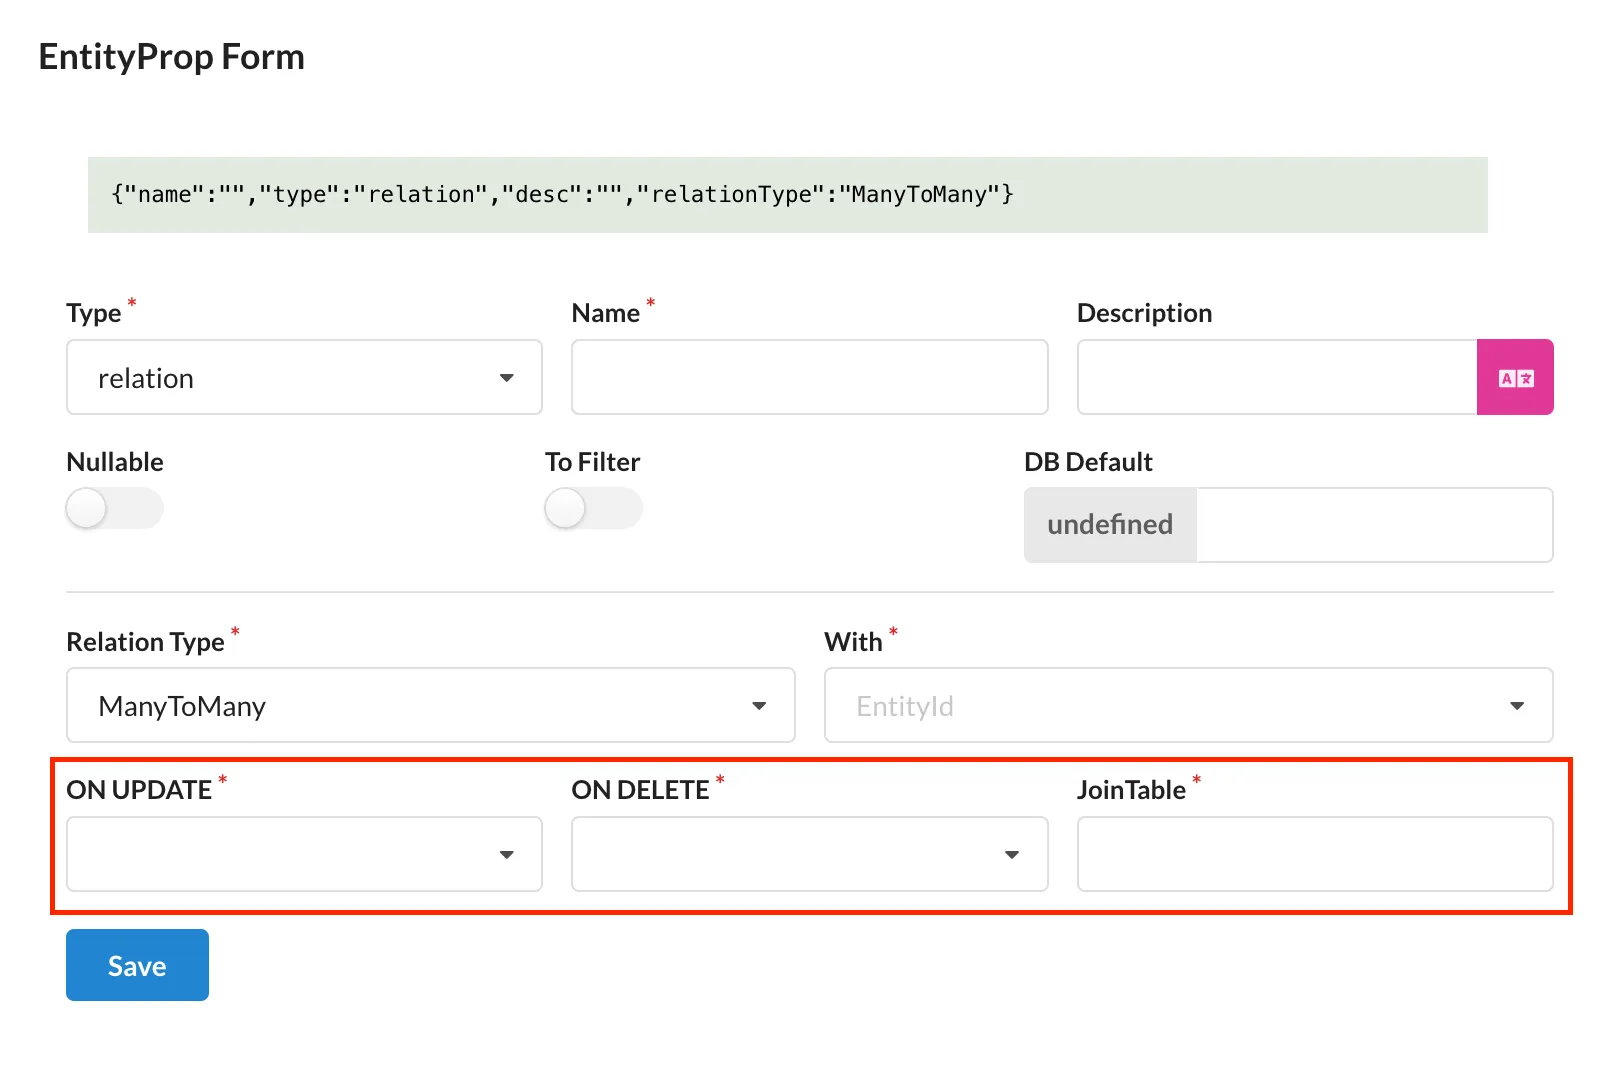Click into the JoinTable field
The width and height of the screenshot is (1616, 1066).
click(1314, 854)
